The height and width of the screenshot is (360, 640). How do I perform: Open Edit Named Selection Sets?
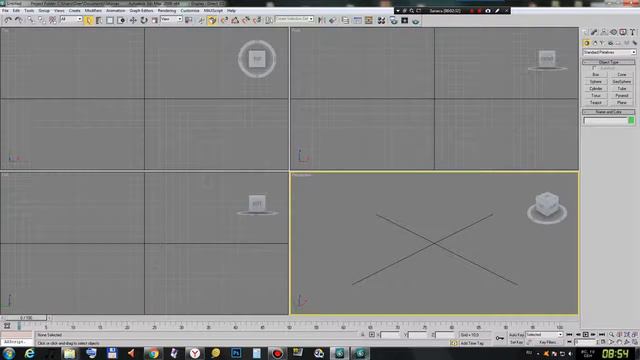click(269, 20)
